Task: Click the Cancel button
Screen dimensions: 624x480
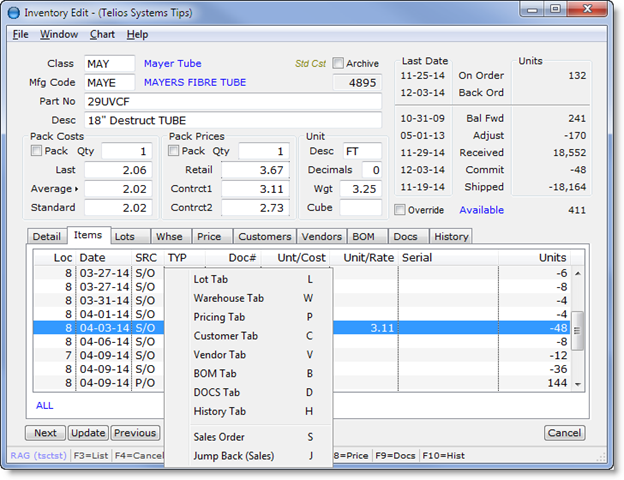Action: pos(564,433)
